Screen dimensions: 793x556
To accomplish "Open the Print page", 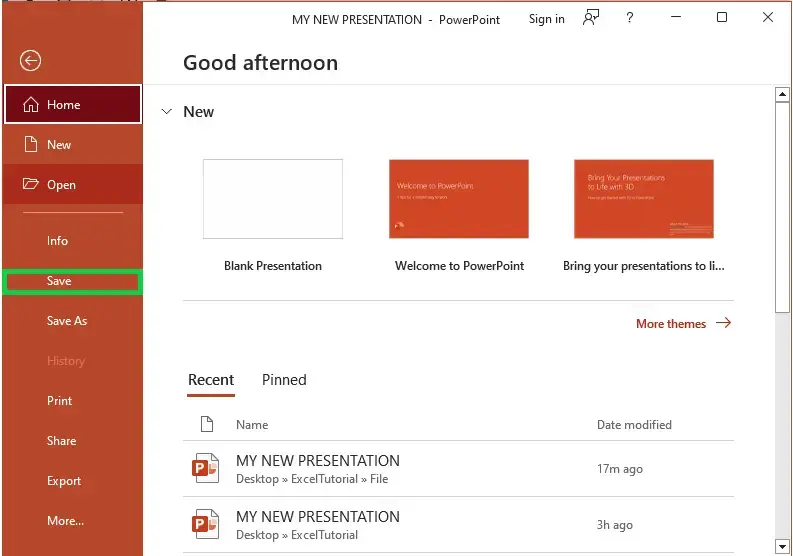I will pyautogui.click(x=73, y=401).
